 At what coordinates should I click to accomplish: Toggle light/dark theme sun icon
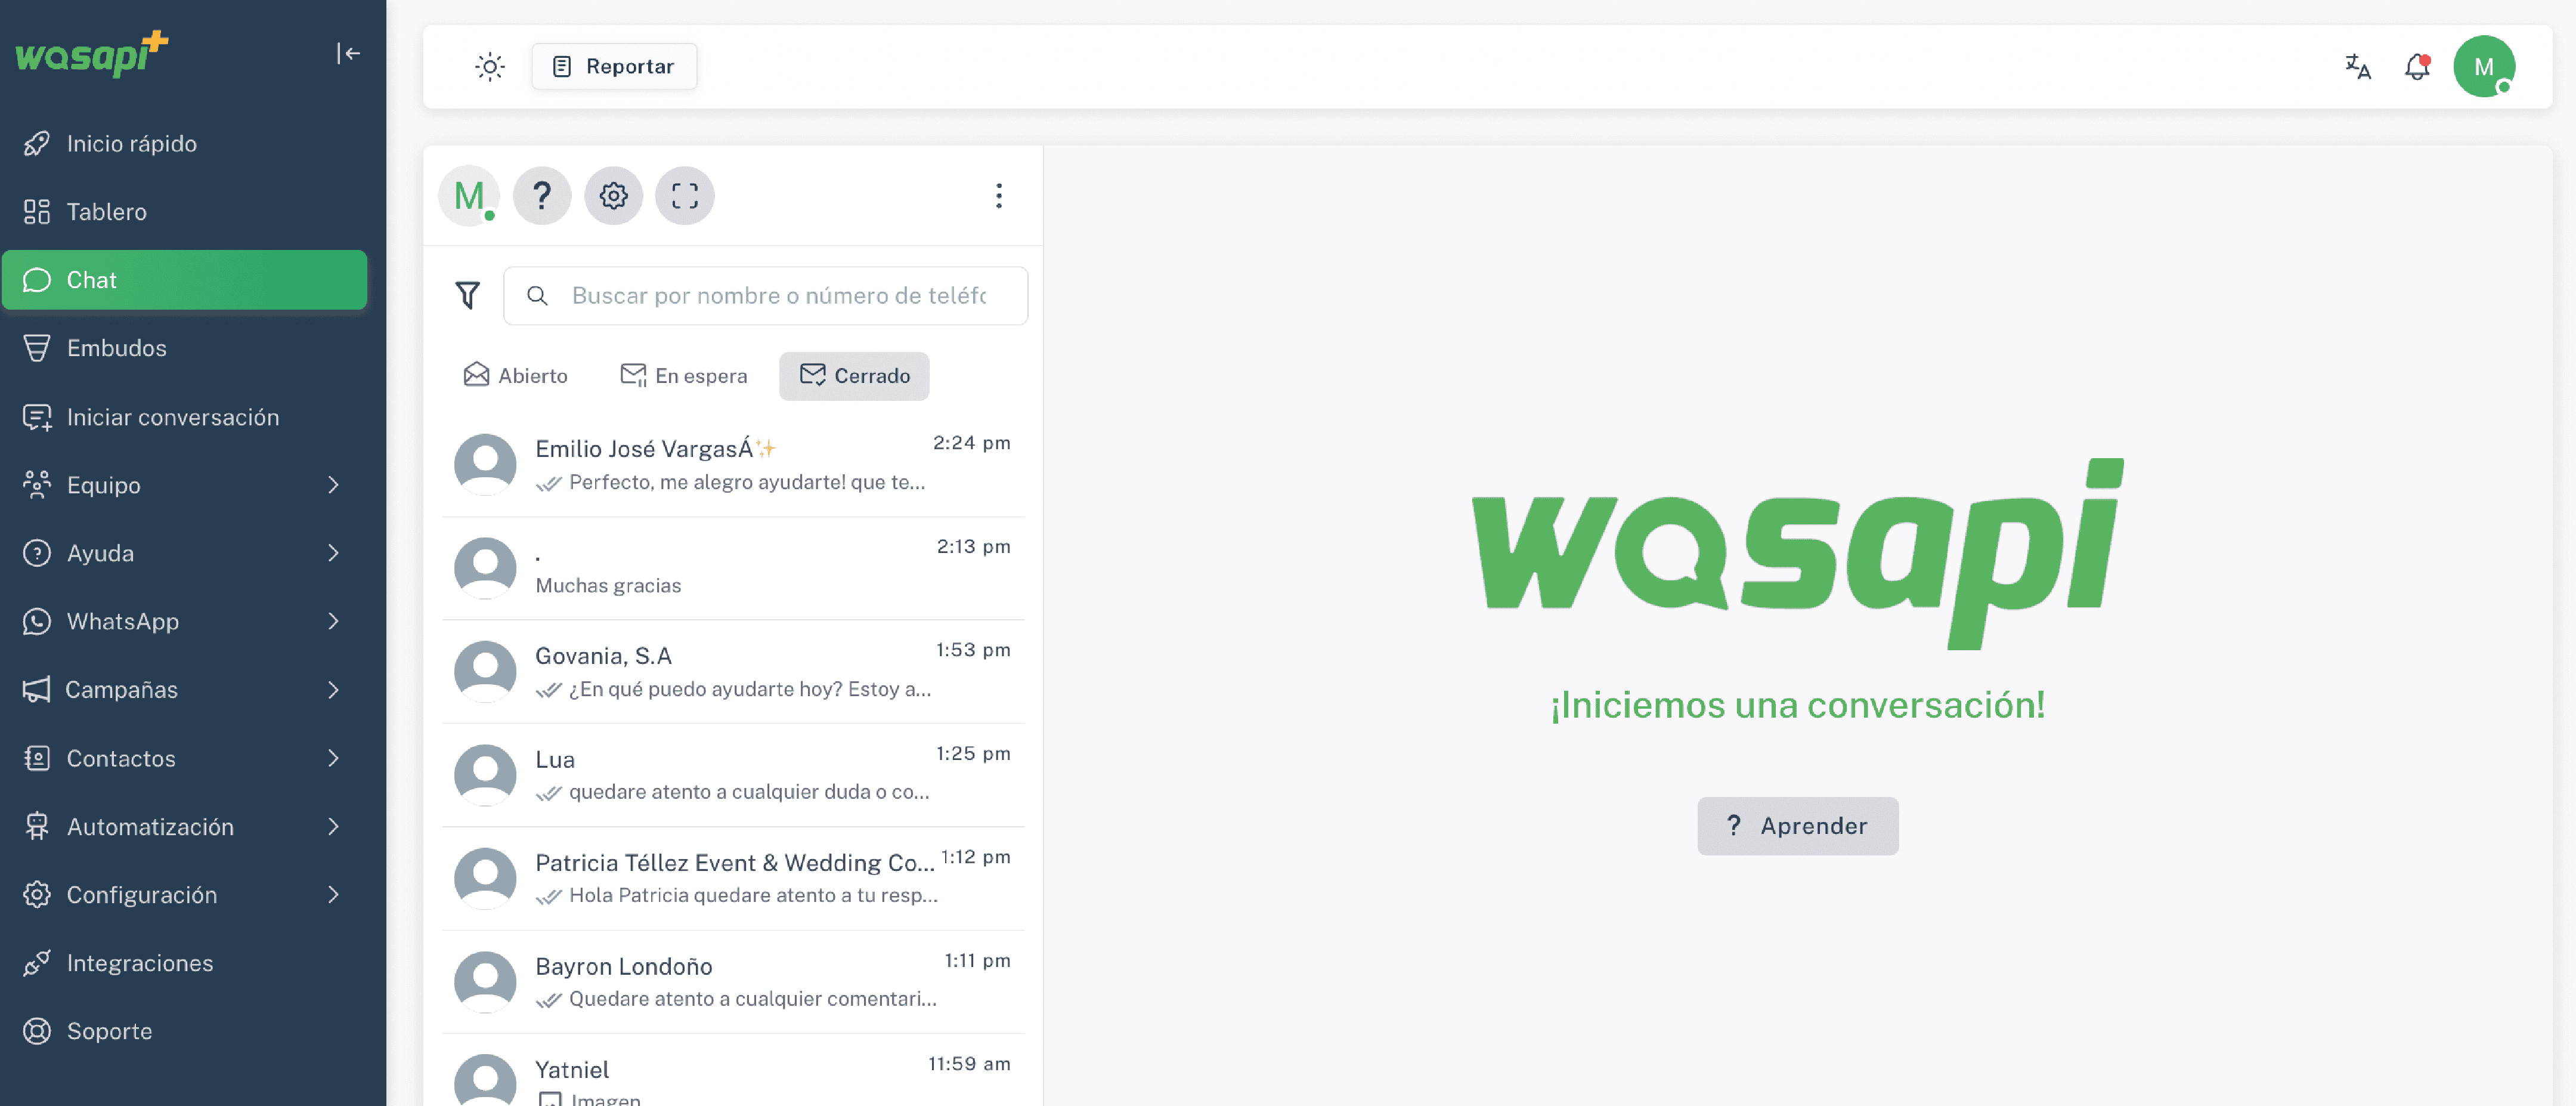490,67
